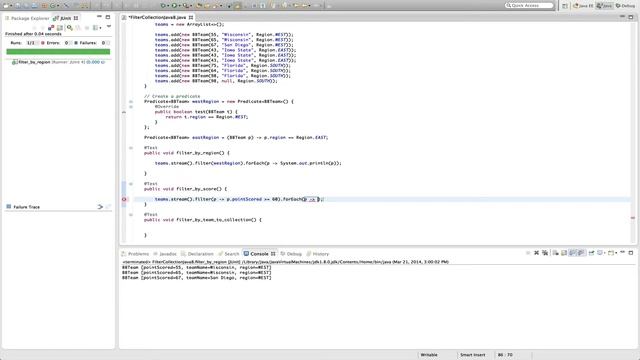Open the Package Explorer tab
640x360 pixels.
point(27,18)
